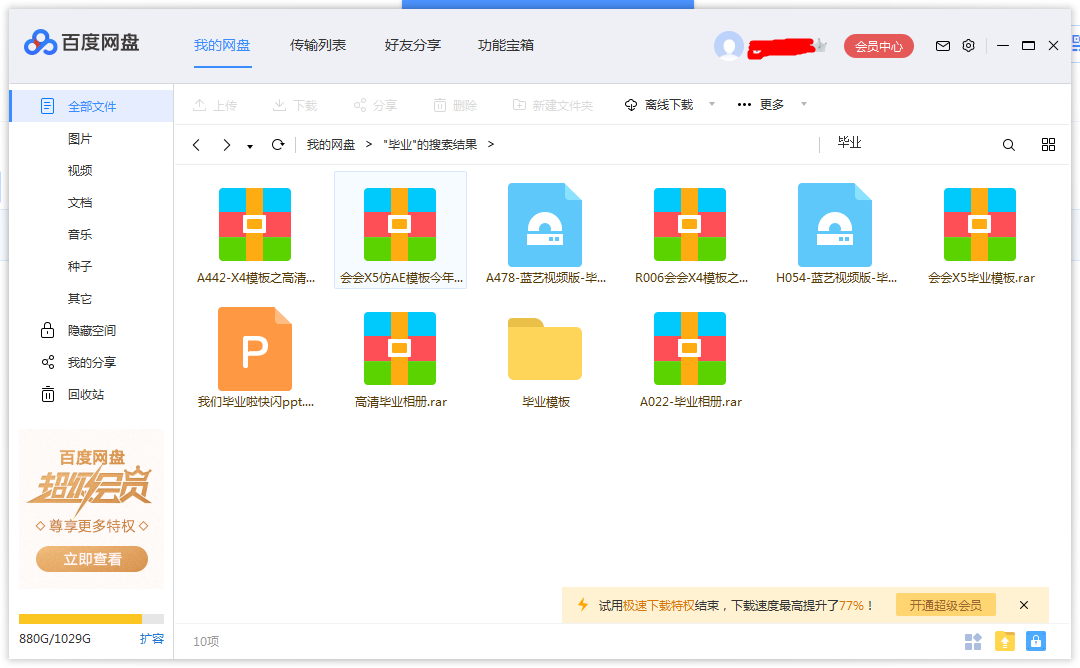The width and height of the screenshot is (1080, 668).
Task: Click the 上传 upload button
Action: pyautogui.click(x=215, y=105)
